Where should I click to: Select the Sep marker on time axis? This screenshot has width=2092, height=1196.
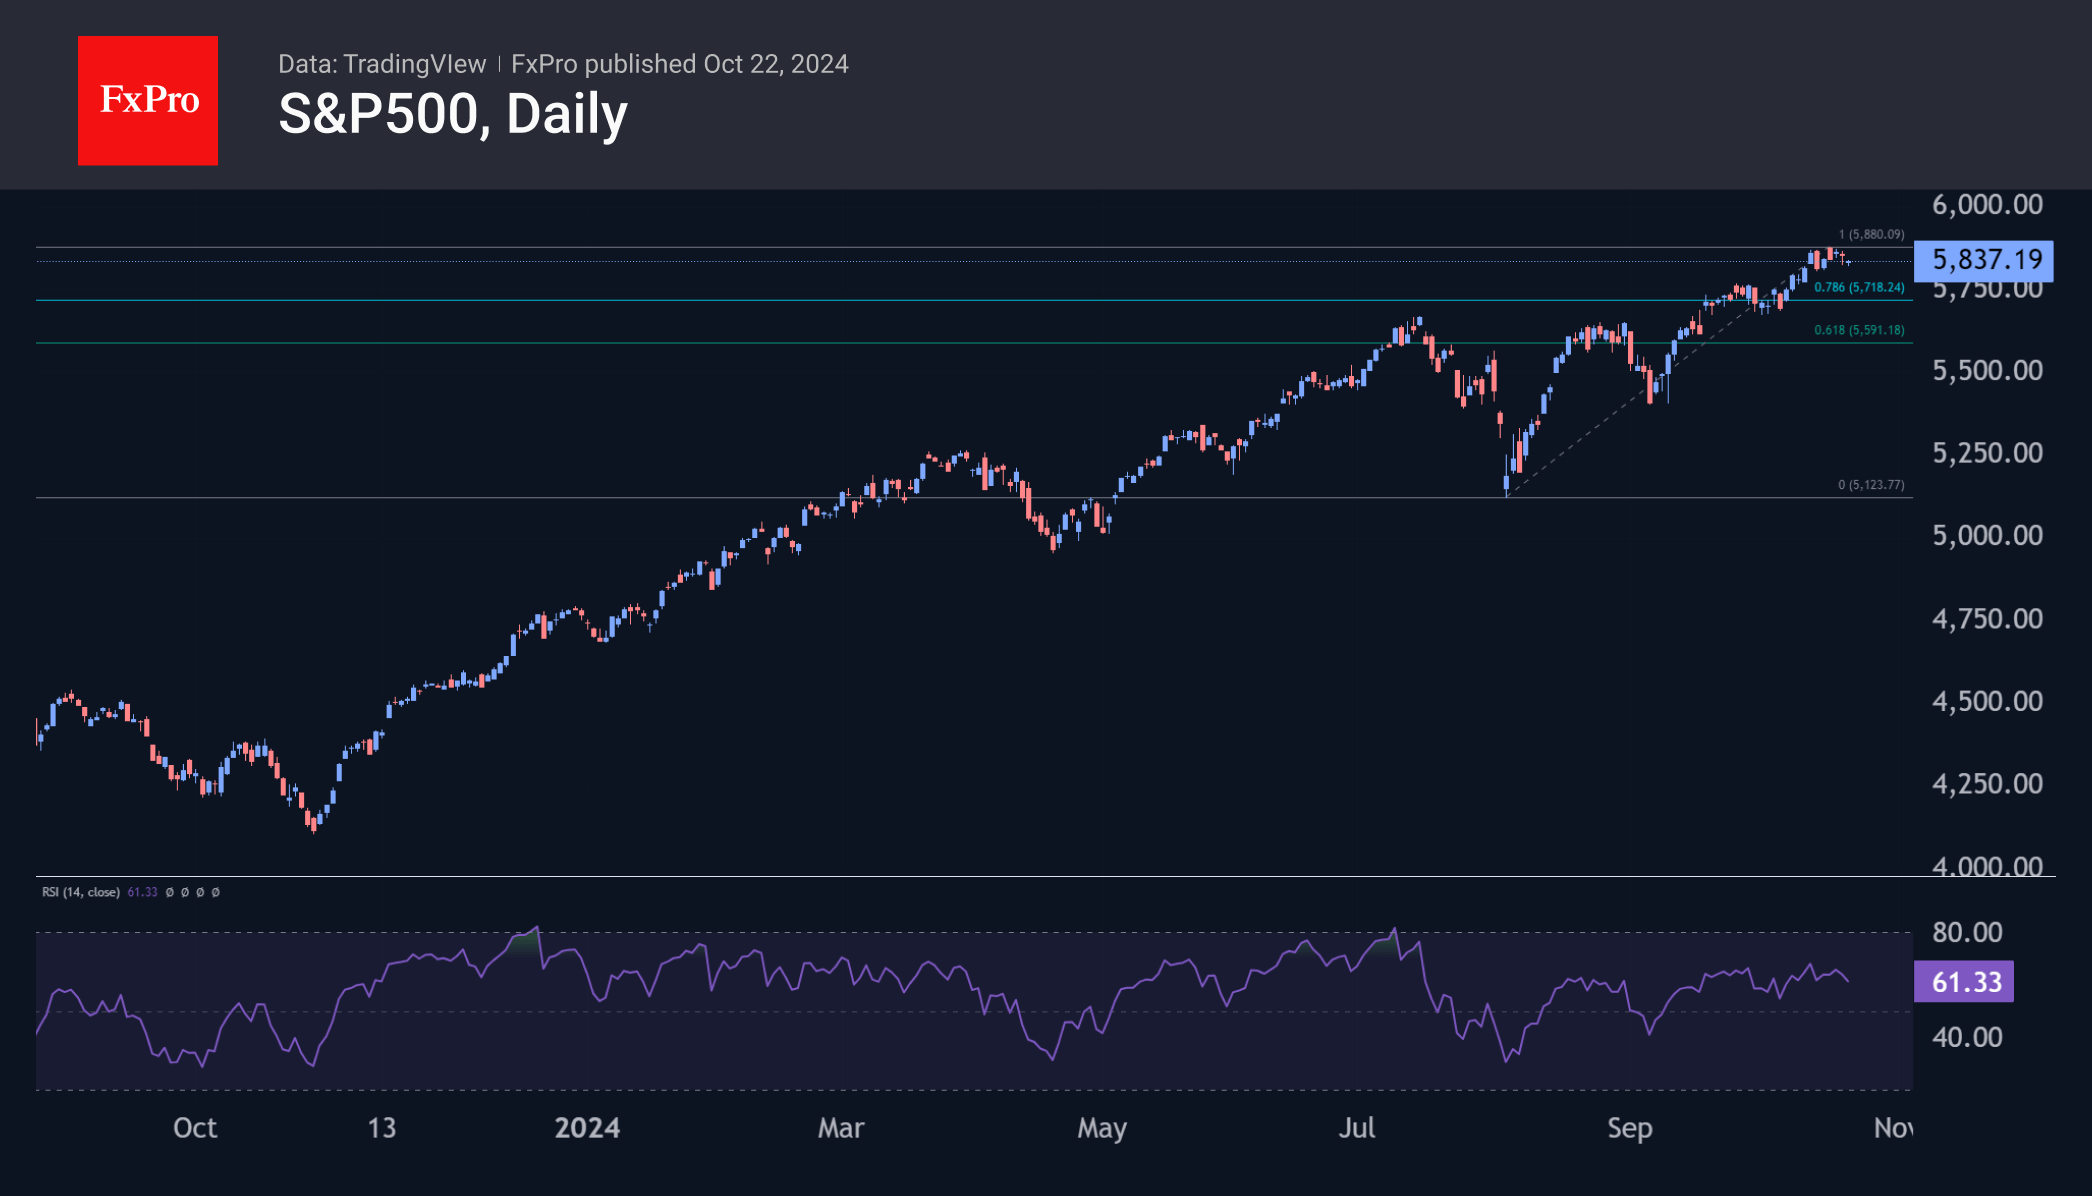[1629, 1128]
